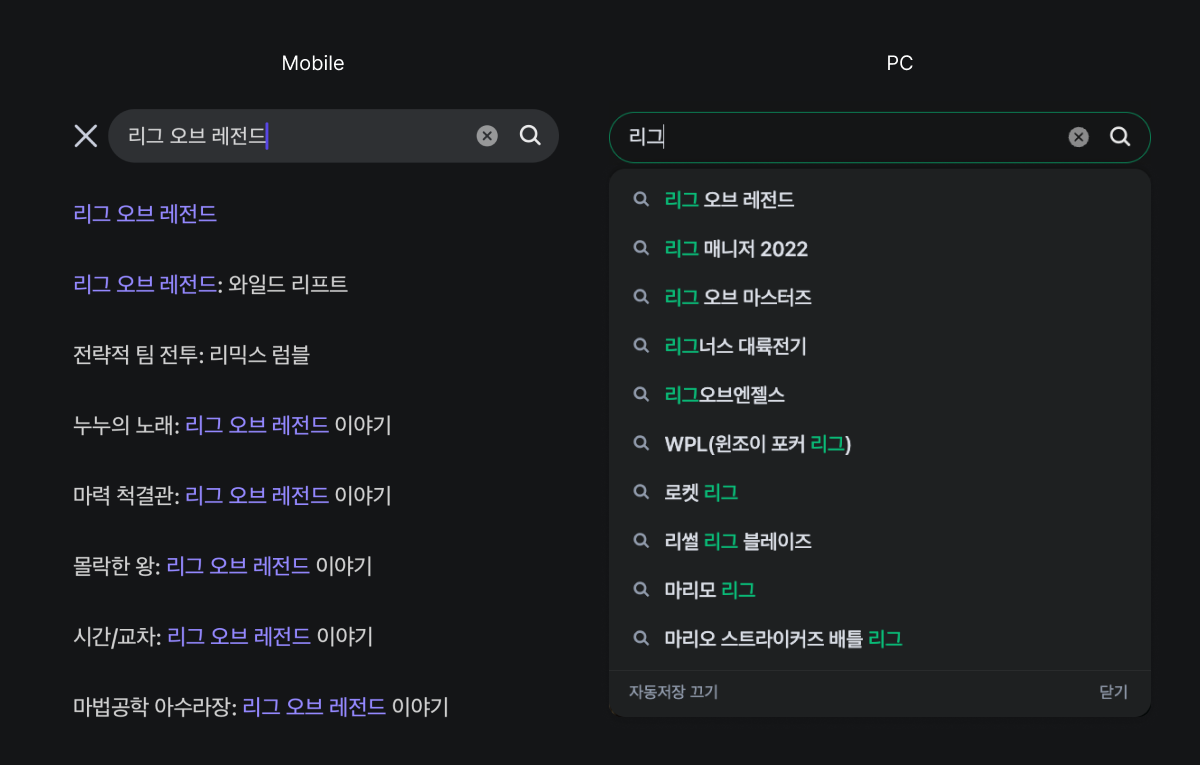The width and height of the screenshot is (1200, 765).
Task: Click search icon beside 마리모 리그
Action: coord(641,589)
